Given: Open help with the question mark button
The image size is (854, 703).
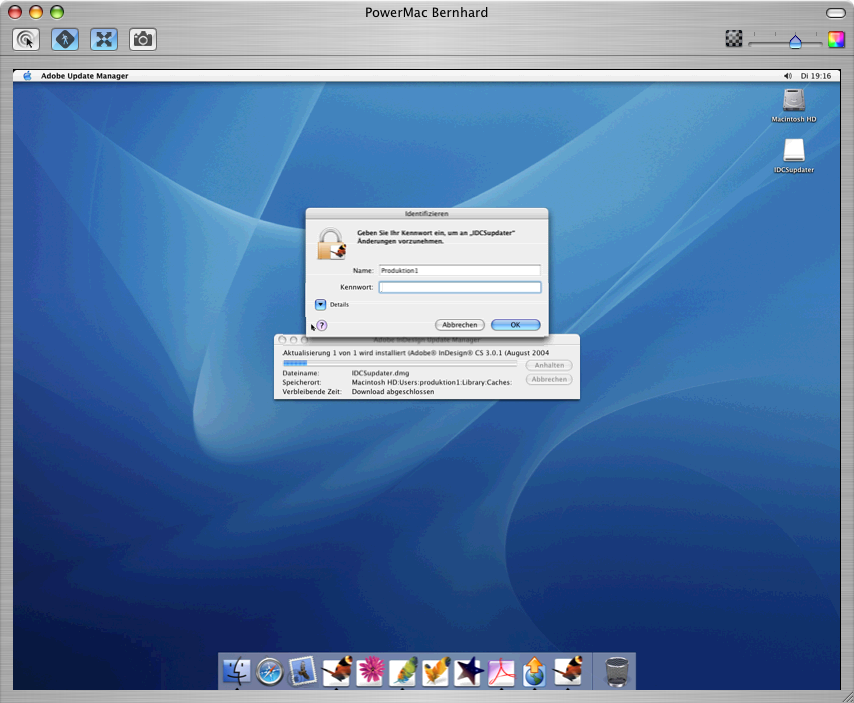Looking at the screenshot, I should pyautogui.click(x=322, y=325).
